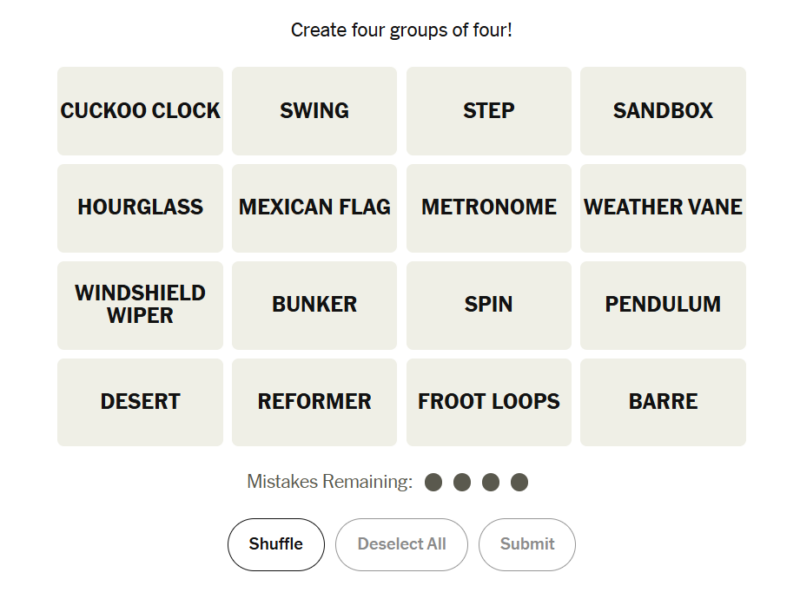Viewport: 800px width, 599px height.
Task: Select the METRONOME tile
Action: click(x=488, y=208)
